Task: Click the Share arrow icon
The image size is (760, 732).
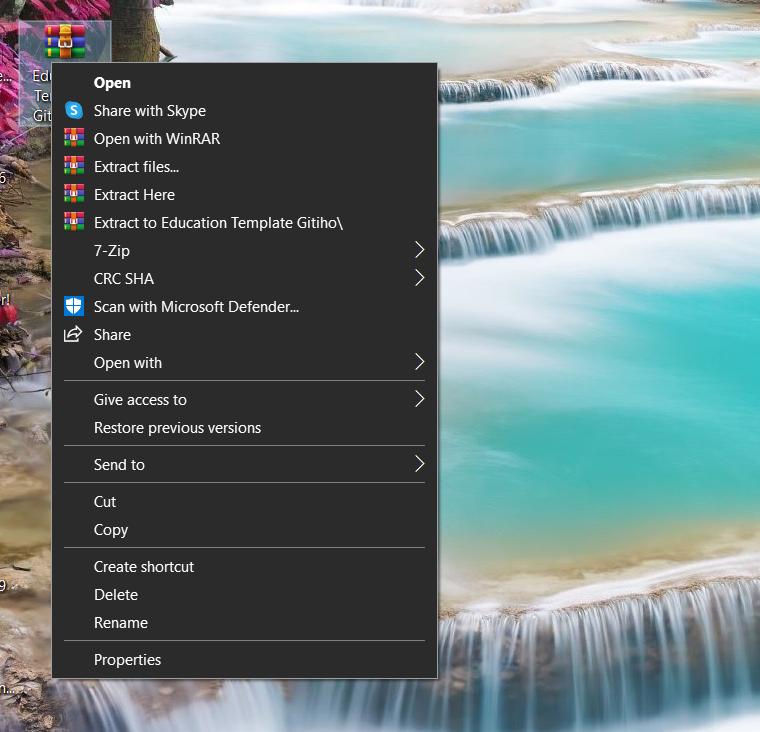Action: (x=73, y=334)
